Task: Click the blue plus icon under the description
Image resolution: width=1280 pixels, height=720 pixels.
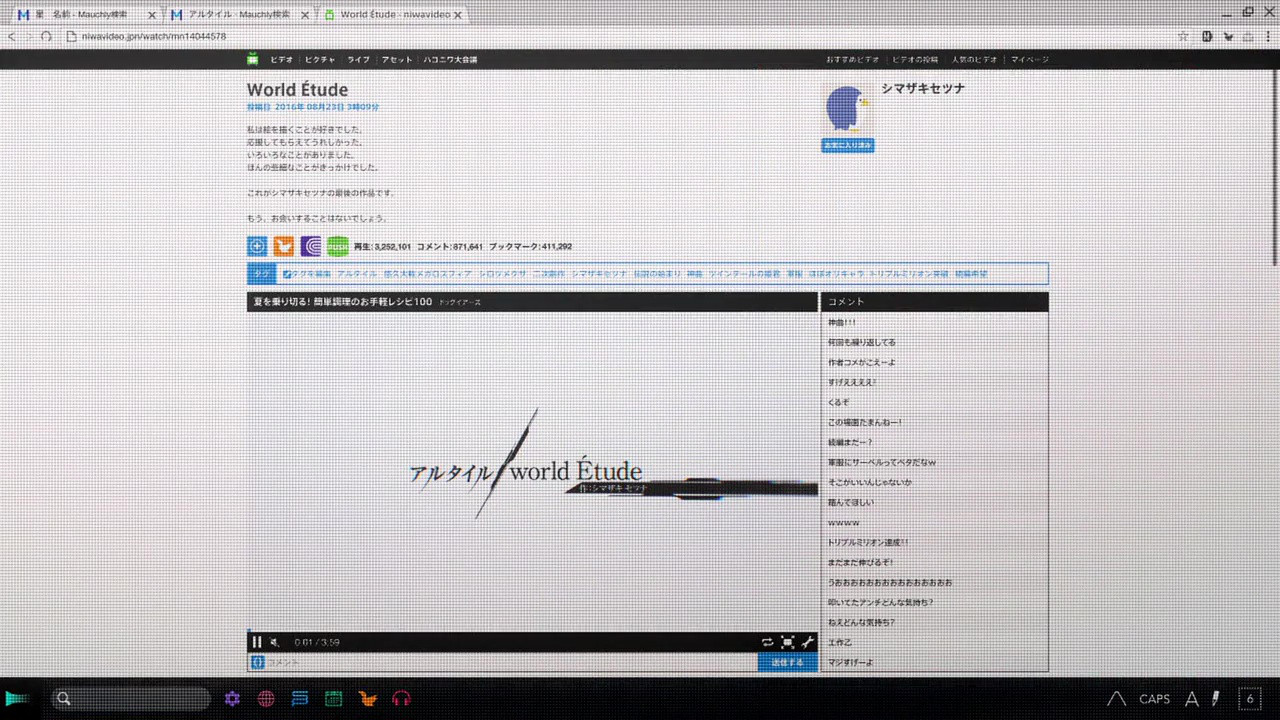Action: point(257,246)
